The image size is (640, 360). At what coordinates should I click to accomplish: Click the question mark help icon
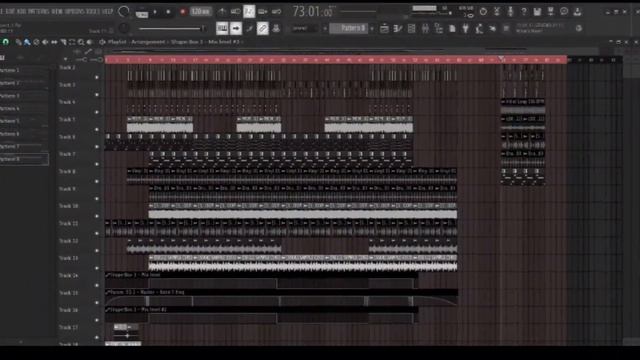524,11
